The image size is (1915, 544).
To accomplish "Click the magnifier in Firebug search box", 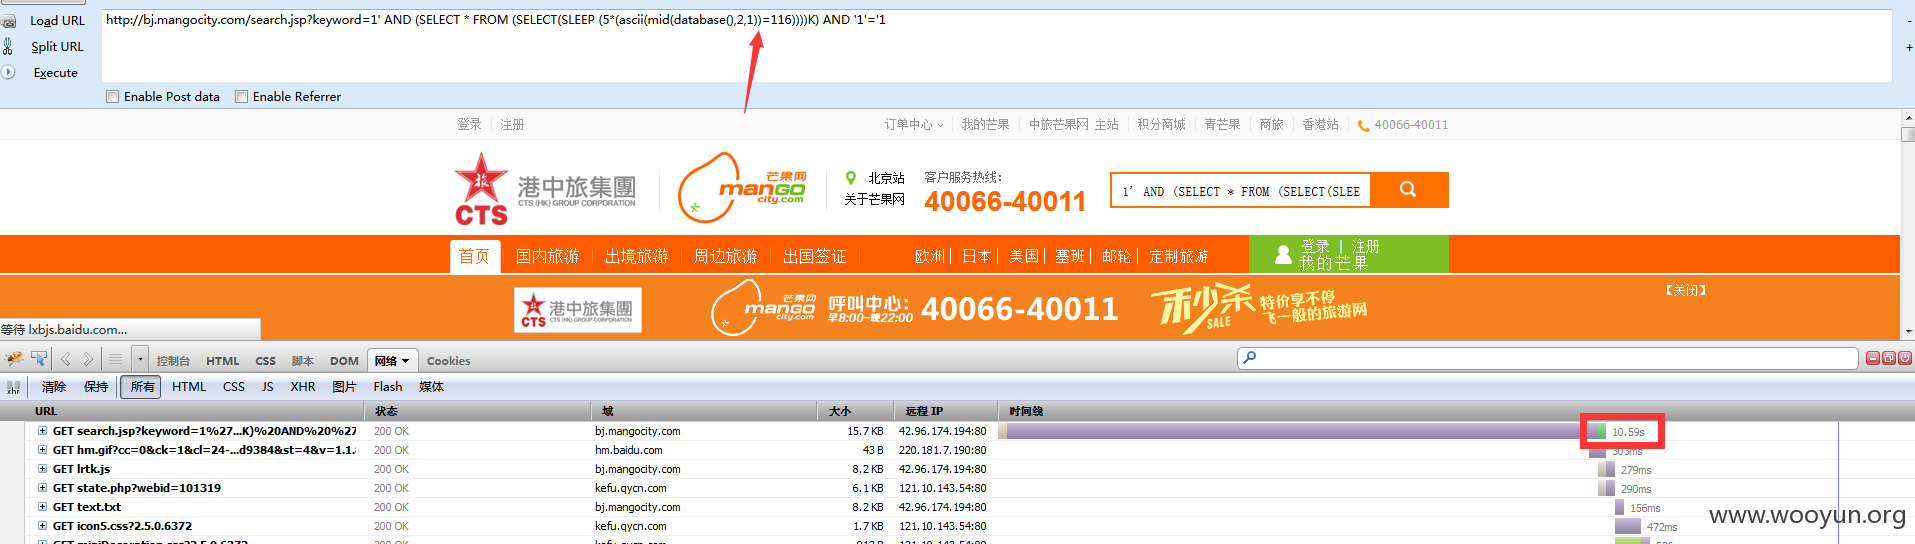I will click(1250, 357).
